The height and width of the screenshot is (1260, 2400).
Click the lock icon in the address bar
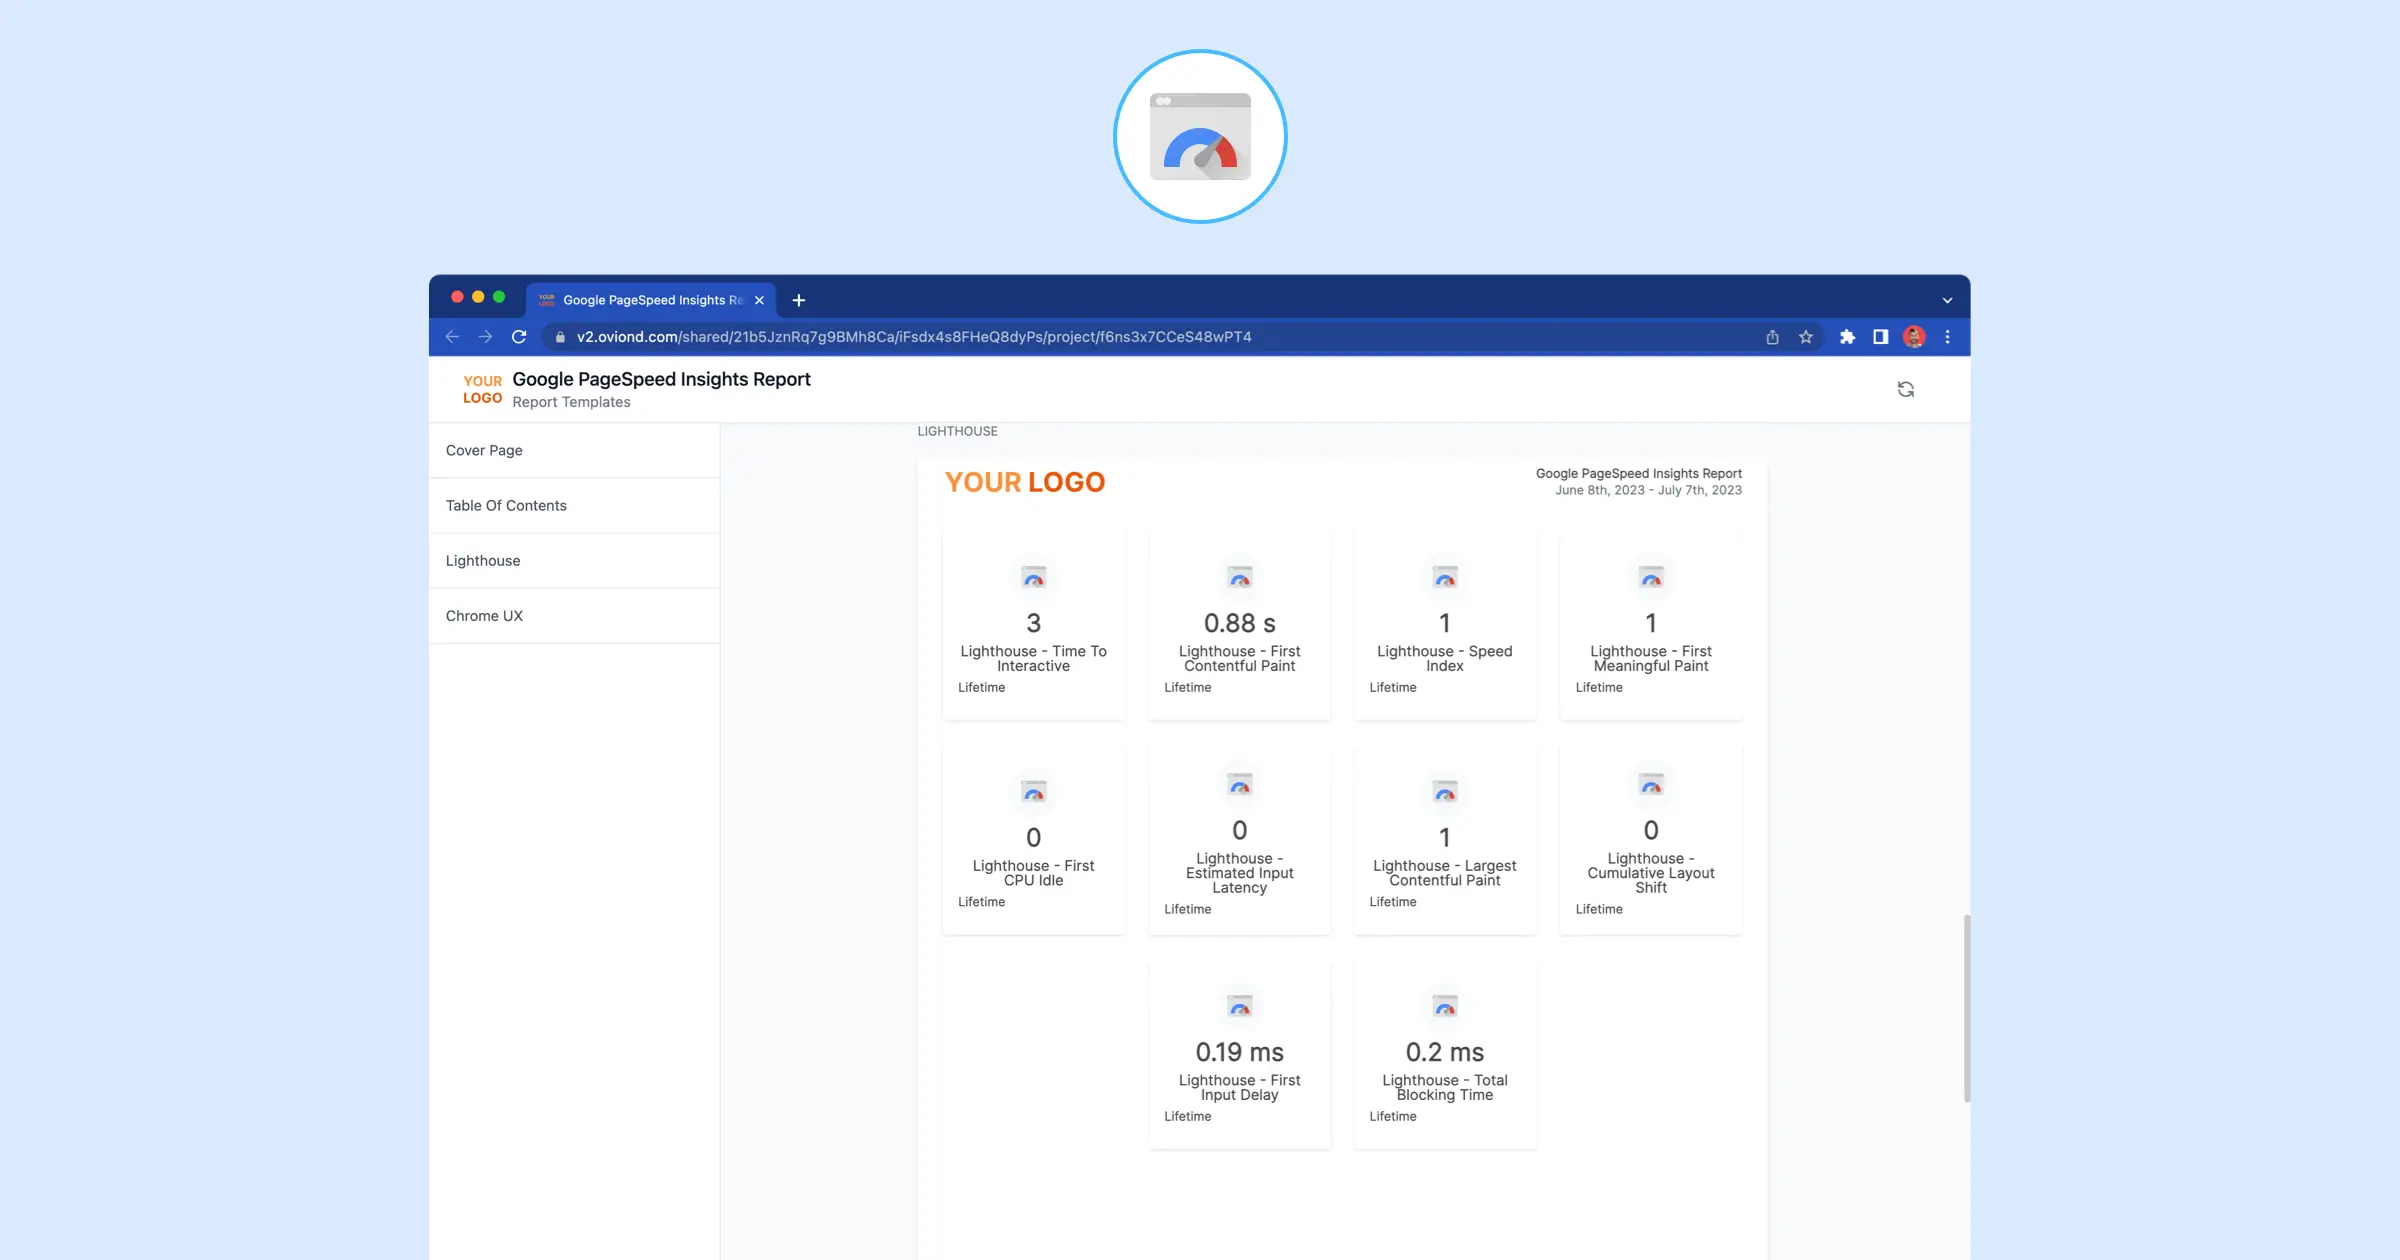pyautogui.click(x=560, y=337)
